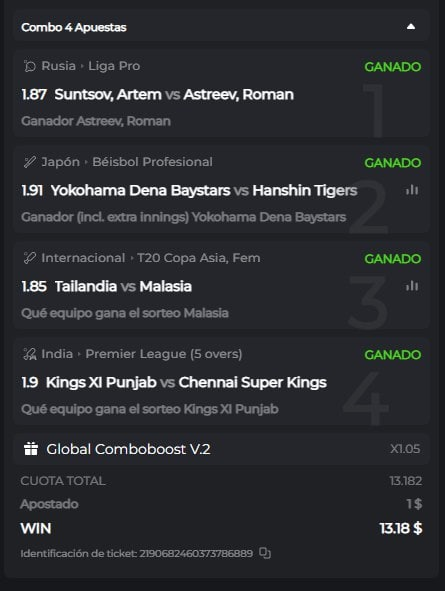Open Yokohama Dena Baystars vs Hanshin Tigers match
This screenshot has height=591, width=445.
pyautogui.click(x=204, y=190)
